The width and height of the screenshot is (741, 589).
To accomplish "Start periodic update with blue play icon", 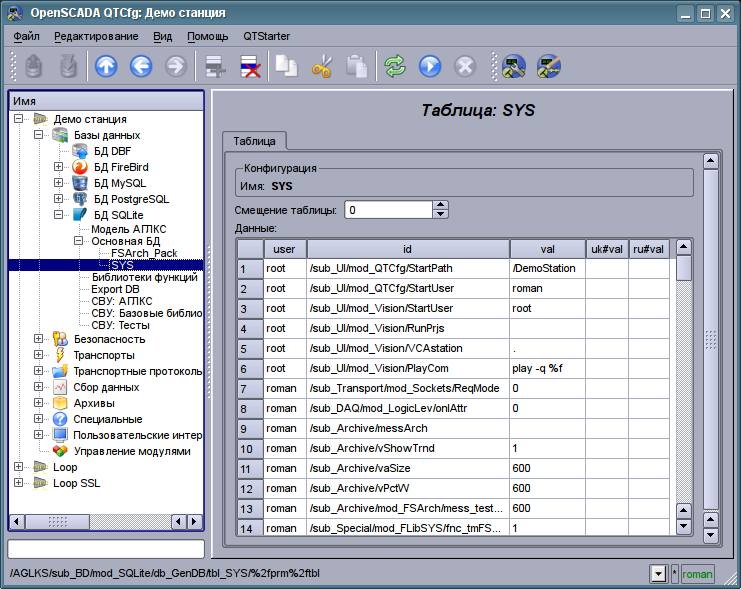I will click(430, 66).
